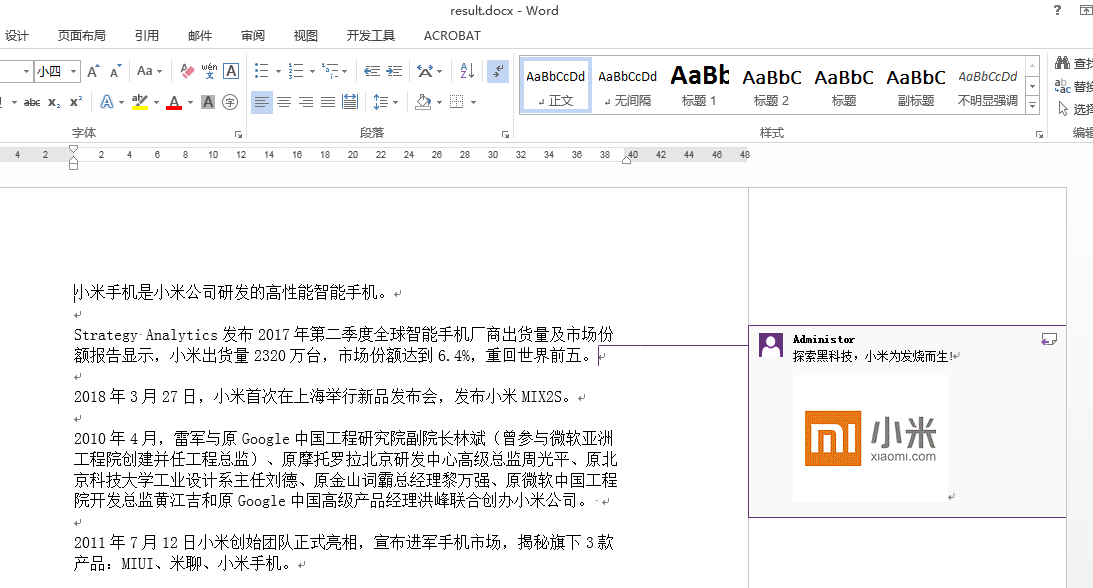
Task: Switch to the 页面布局 tab
Action: 82,36
